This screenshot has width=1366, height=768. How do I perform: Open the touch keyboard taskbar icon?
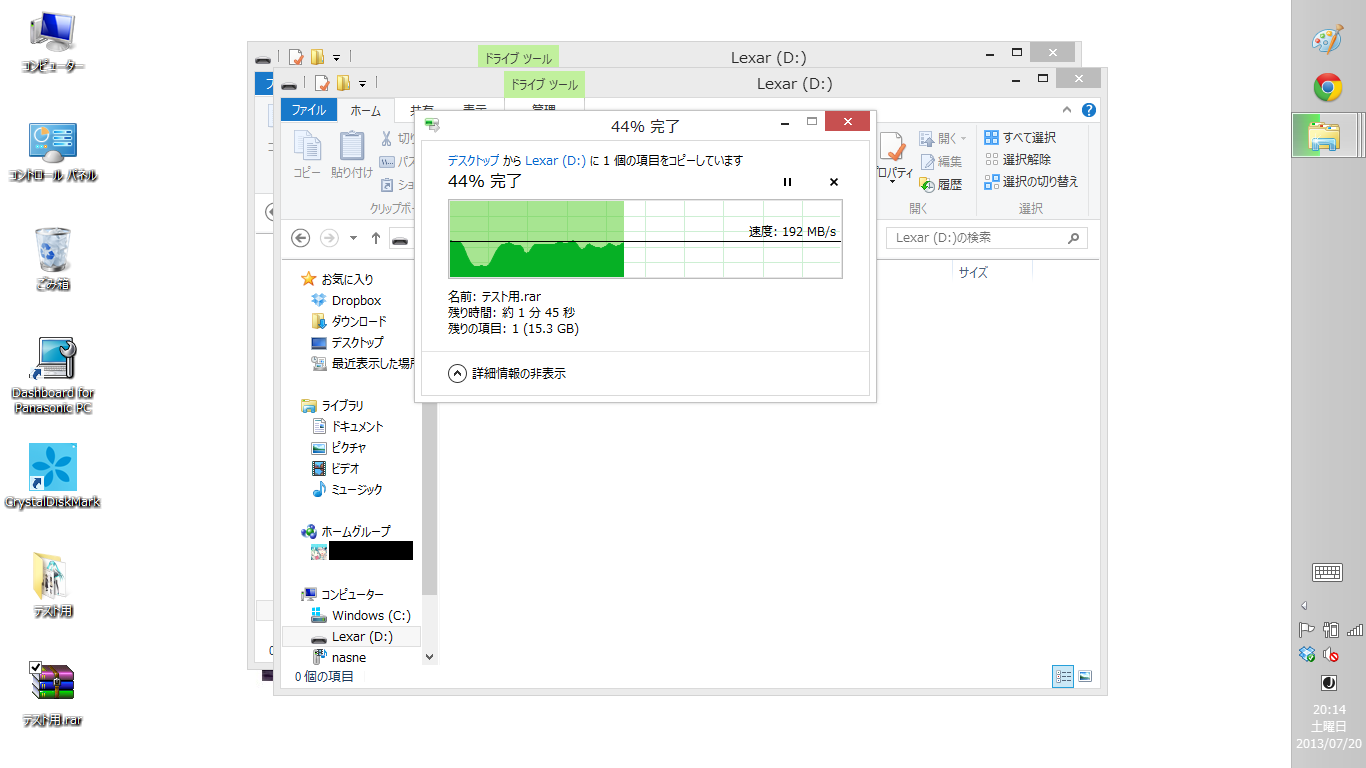pos(1327,572)
